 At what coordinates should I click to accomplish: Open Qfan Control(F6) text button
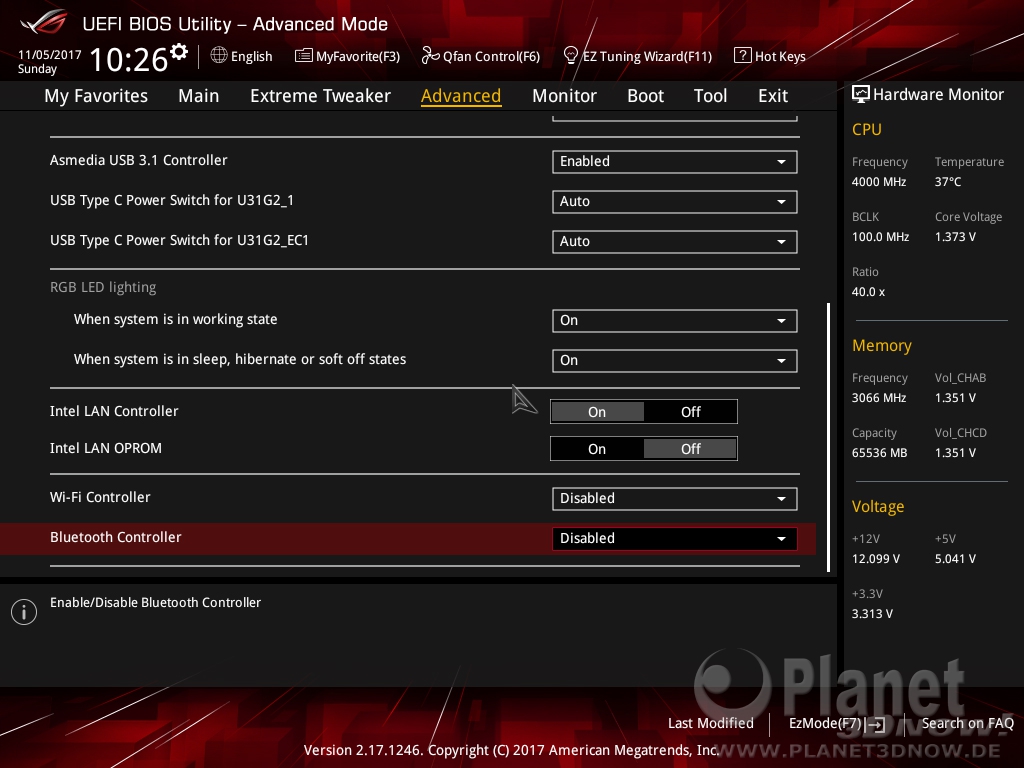491,57
